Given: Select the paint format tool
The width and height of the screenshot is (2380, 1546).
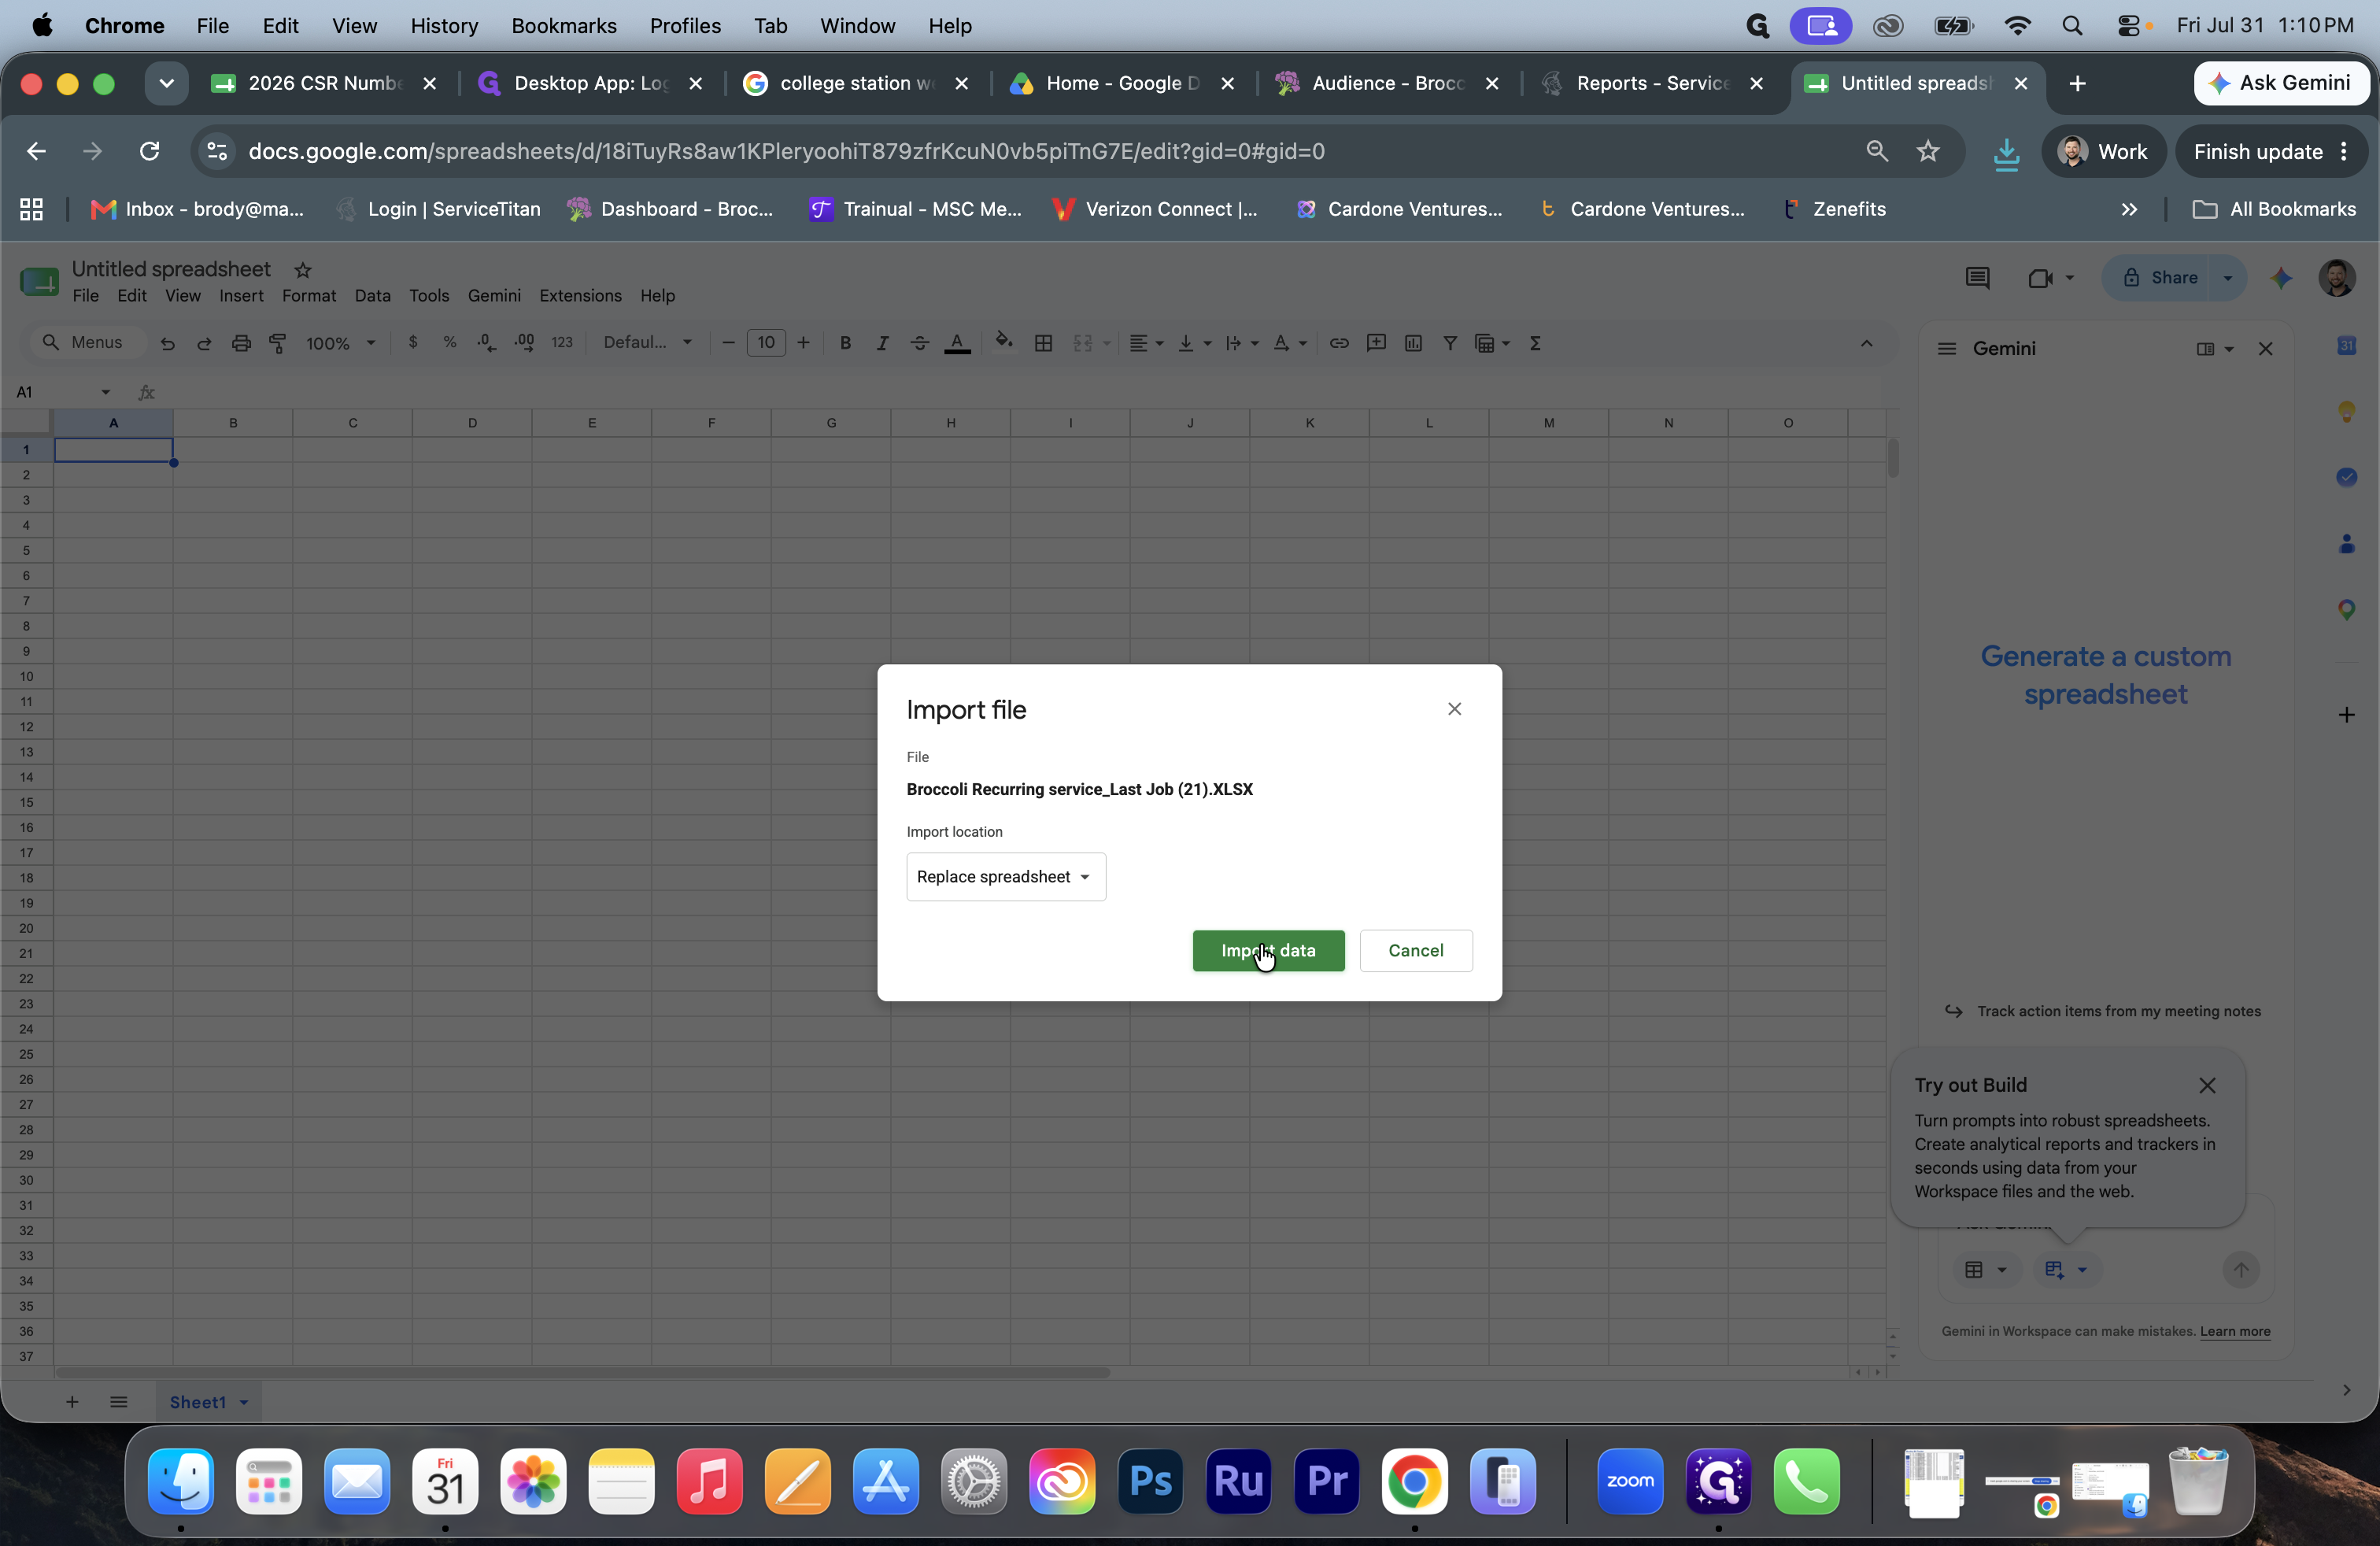Looking at the screenshot, I should tap(278, 343).
